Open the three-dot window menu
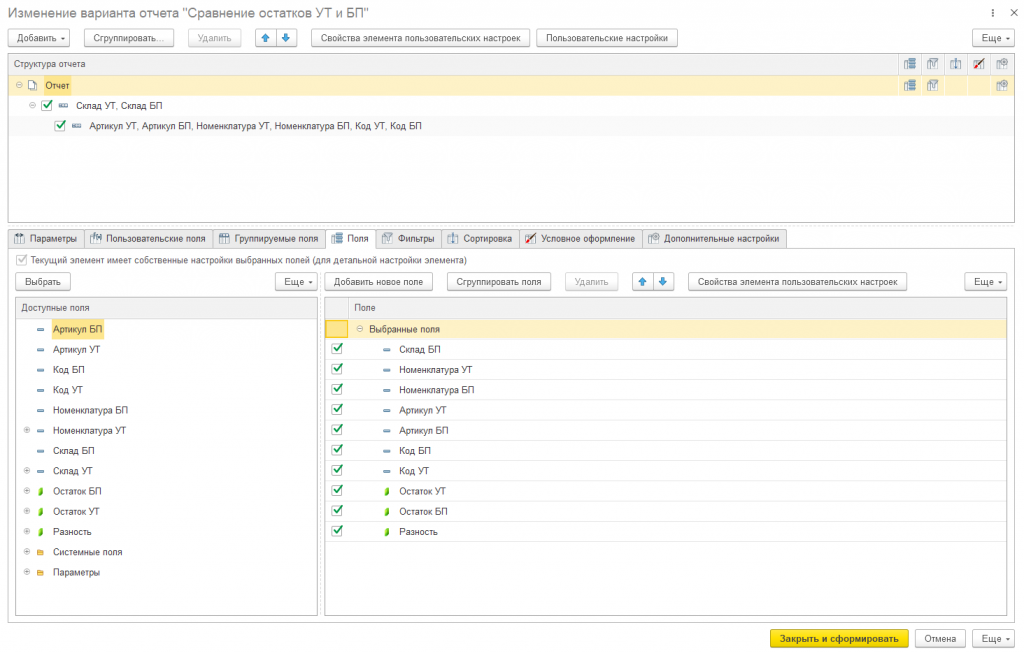This screenshot has height=653, width=1024. (993, 13)
